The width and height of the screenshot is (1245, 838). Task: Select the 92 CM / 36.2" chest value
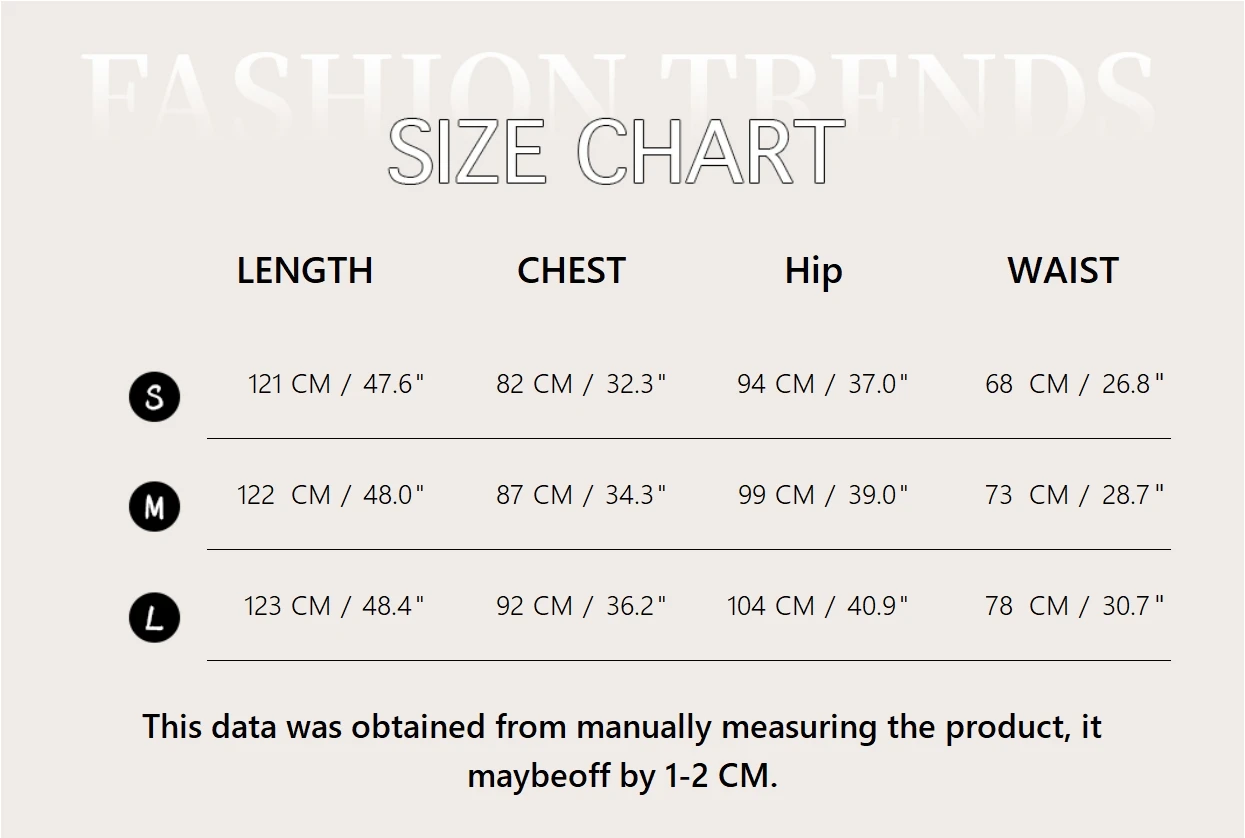point(581,606)
